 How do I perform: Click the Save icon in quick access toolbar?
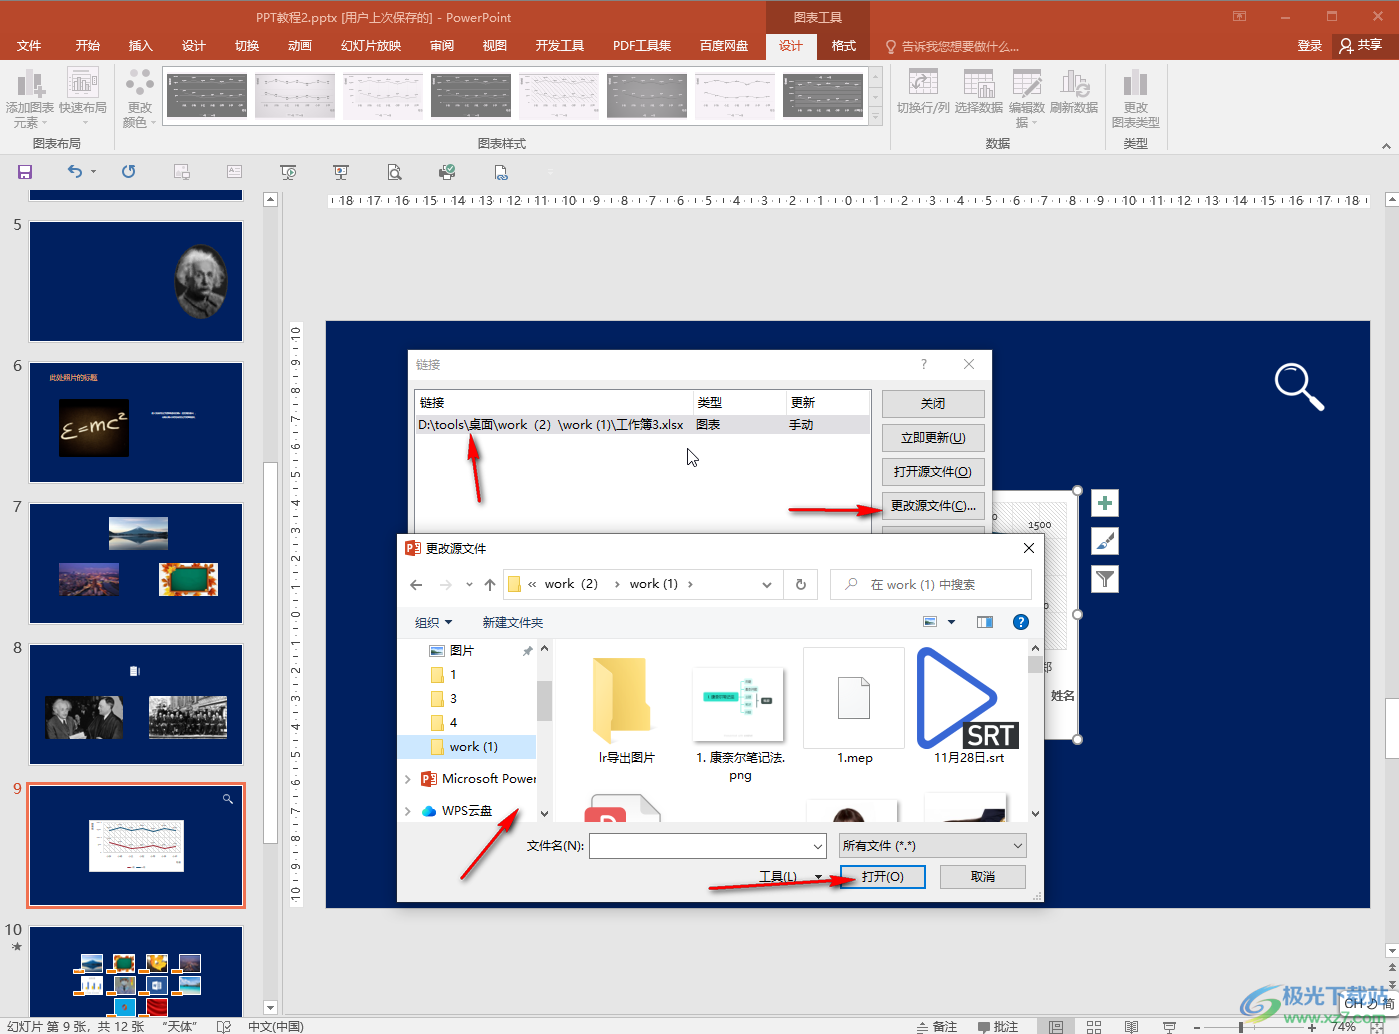pyautogui.click(x=25, y=172)
